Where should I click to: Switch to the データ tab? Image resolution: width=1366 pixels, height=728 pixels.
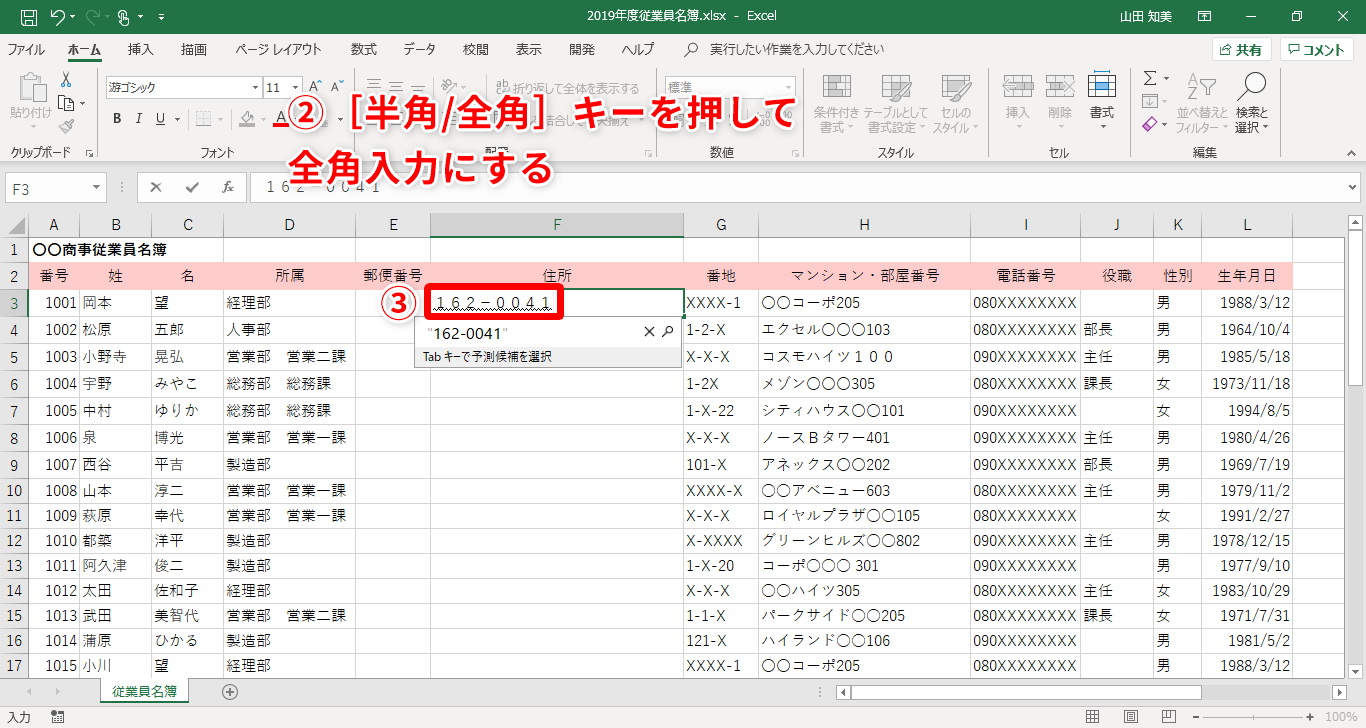(420, 49)
